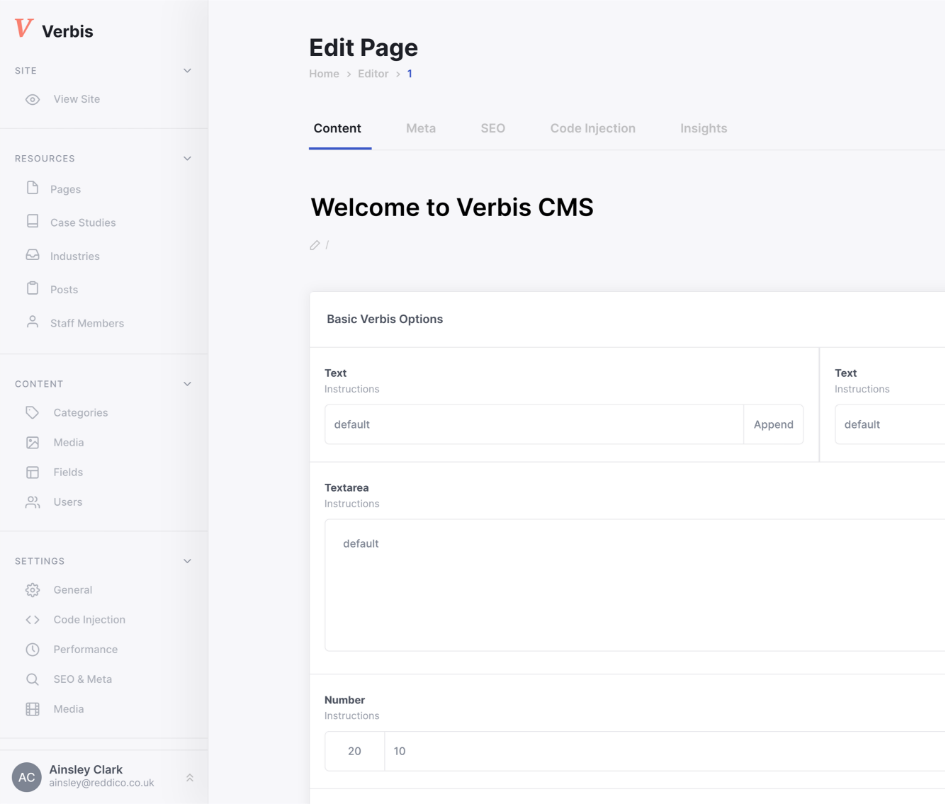Click the Industries inbox icon

(x=33, y=255)
